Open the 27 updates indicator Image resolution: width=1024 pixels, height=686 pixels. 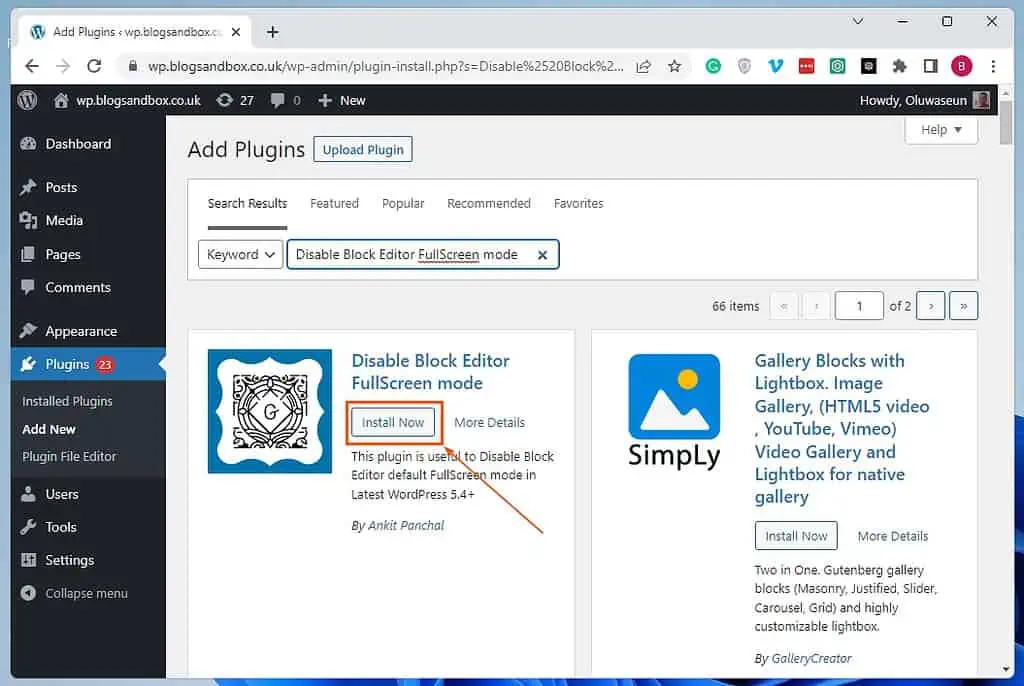coord(235,100)
